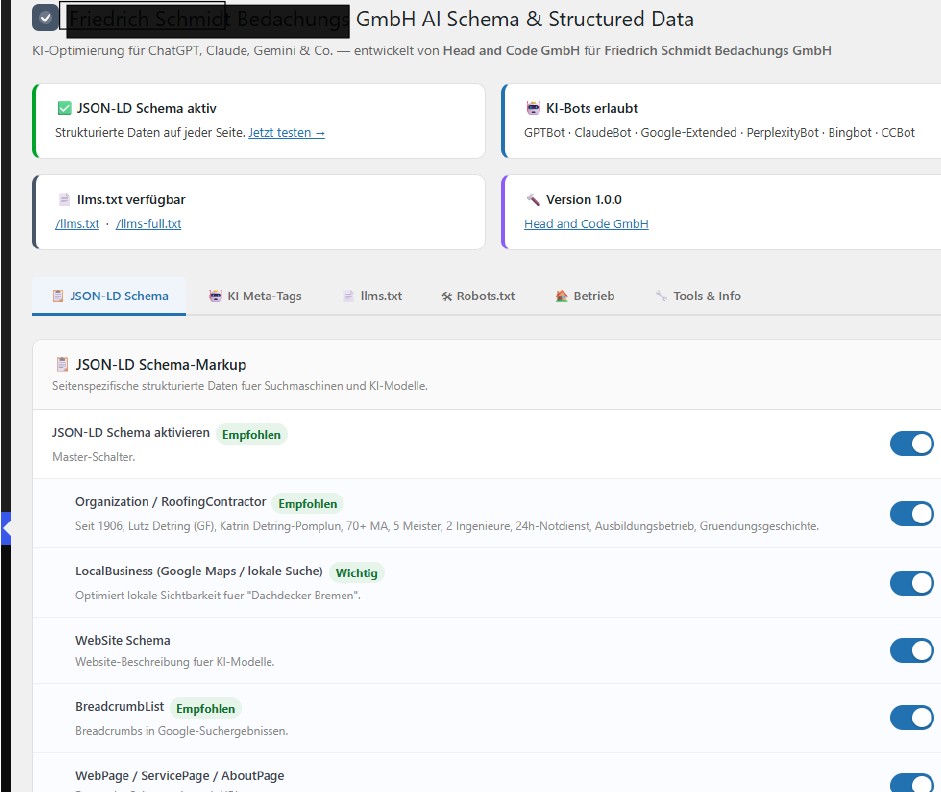Image resolution: width=941 pixels, height=792 pixels.
Task: Click the Empfohlen badge next to JSON-LD Schema aktivieren
Action: [x=251, y=434]
